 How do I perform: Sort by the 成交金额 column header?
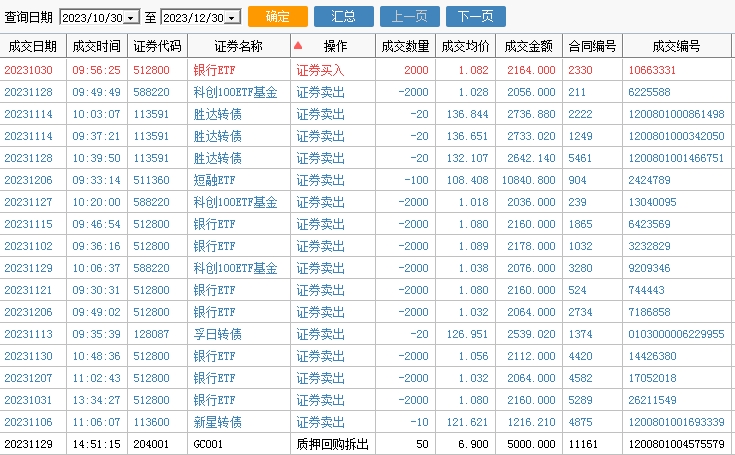(x=529, y=46)
